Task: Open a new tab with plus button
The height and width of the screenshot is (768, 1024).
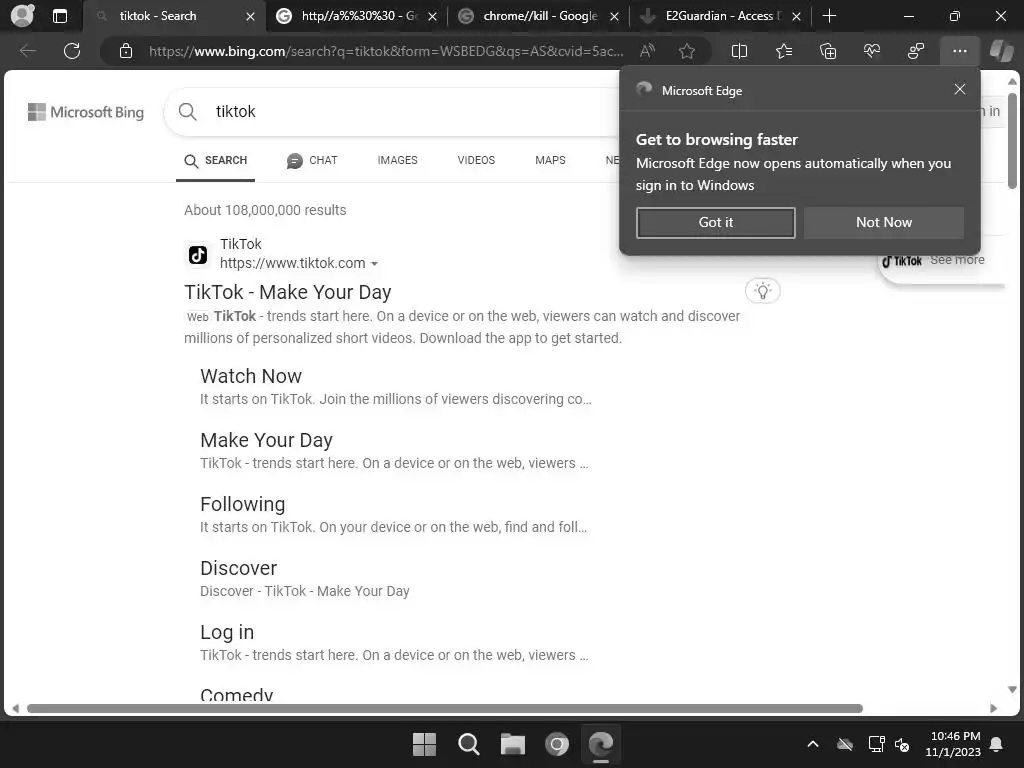Action: 829,16
